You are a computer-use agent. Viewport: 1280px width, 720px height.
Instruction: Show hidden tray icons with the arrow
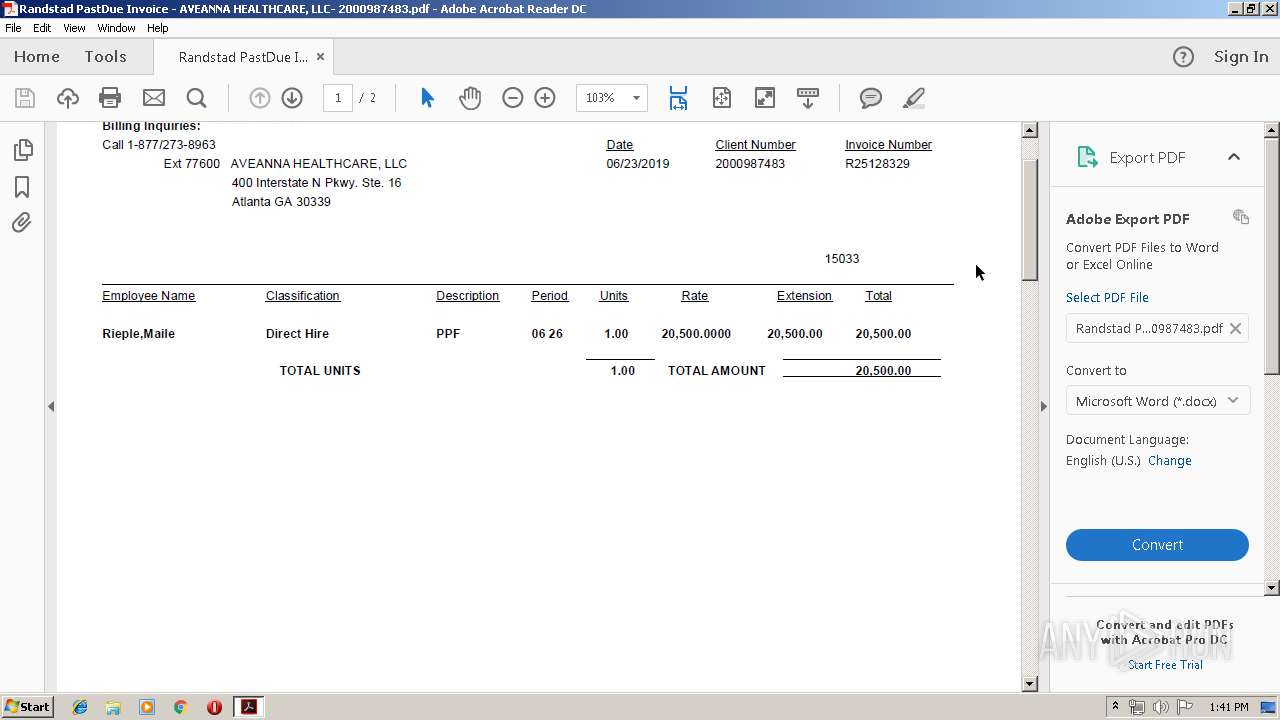coord(1115,707)
